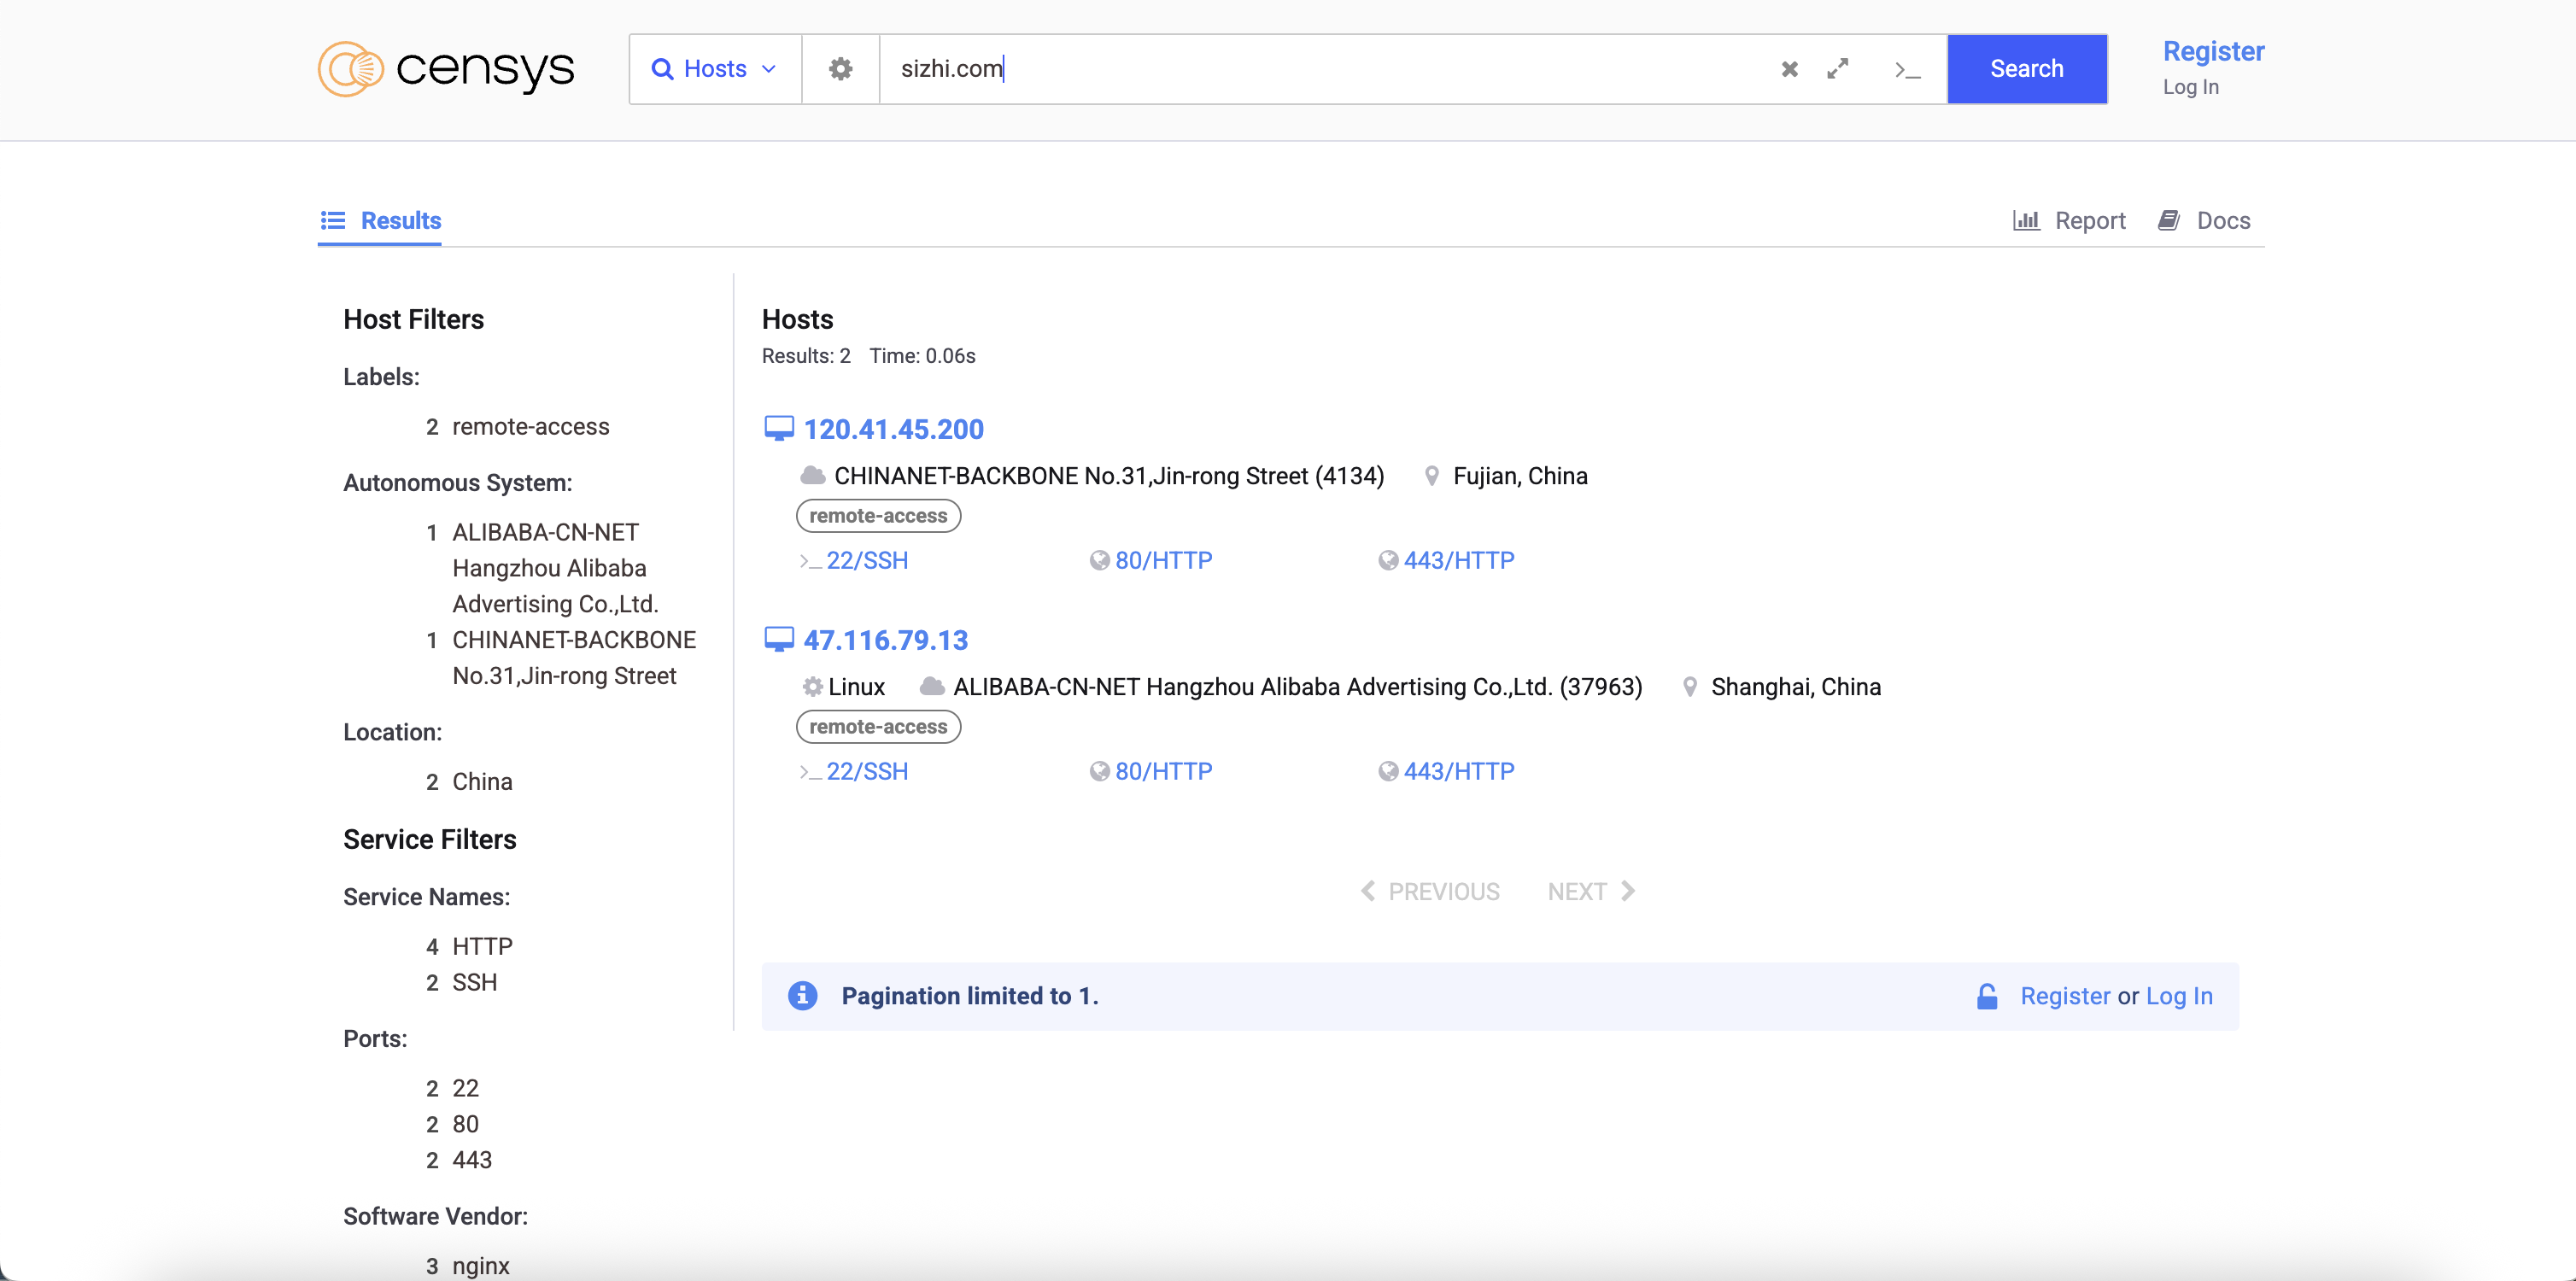Open the query terminal prompt icon
Image resolution: width=2576 pixels, height=1281 pixels.
click(x=1907, y=70)
